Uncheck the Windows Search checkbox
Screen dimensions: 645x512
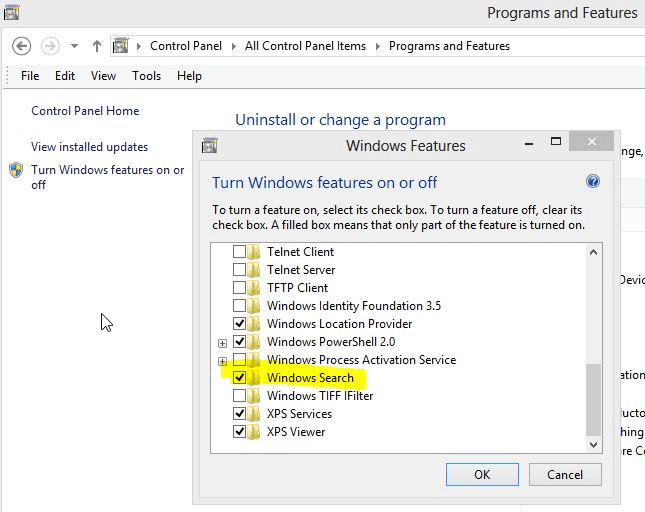pyautogui.click(x=239, y=378)
